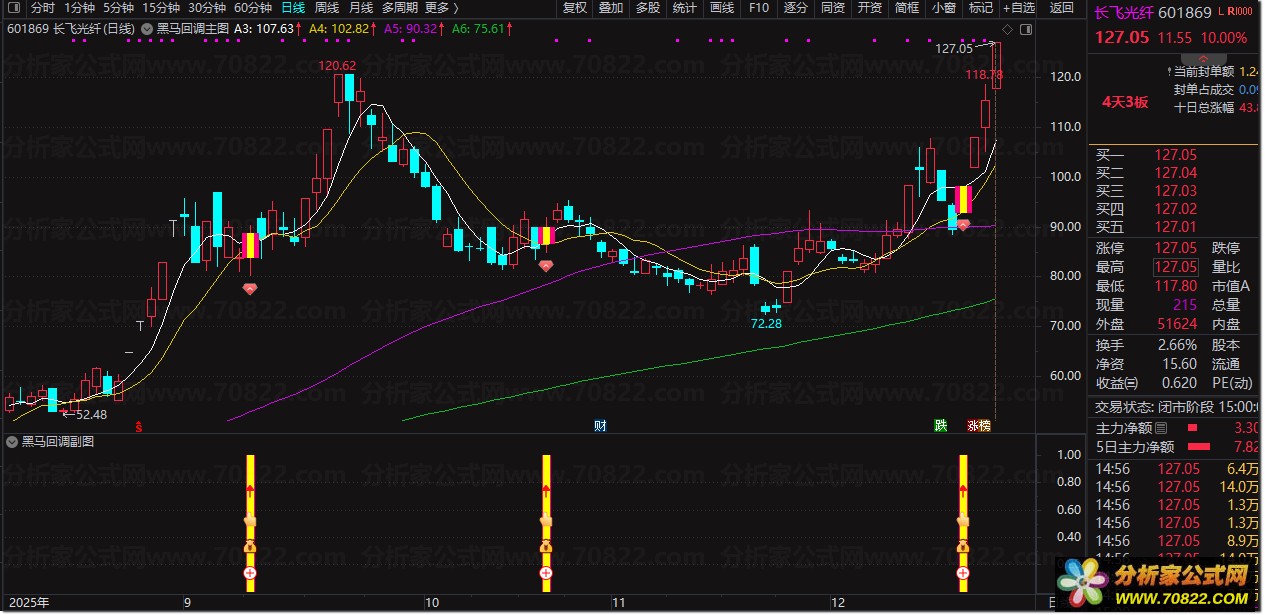The height and width of the screenshot is (615, 1265).
Task: Switch to 周线 weekly chart
Action: coord(327,8)
